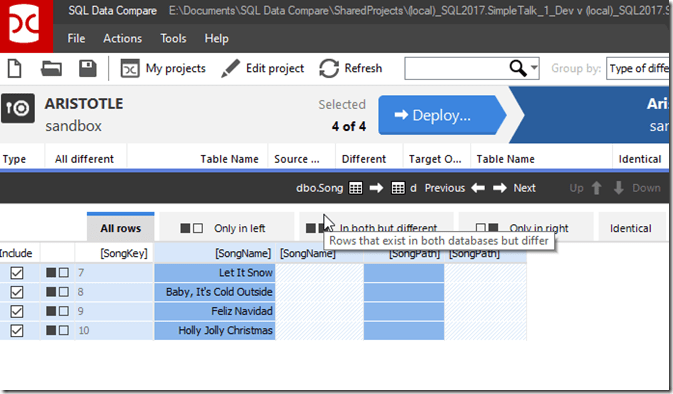Open the Tools menu

tap(173, 39)
